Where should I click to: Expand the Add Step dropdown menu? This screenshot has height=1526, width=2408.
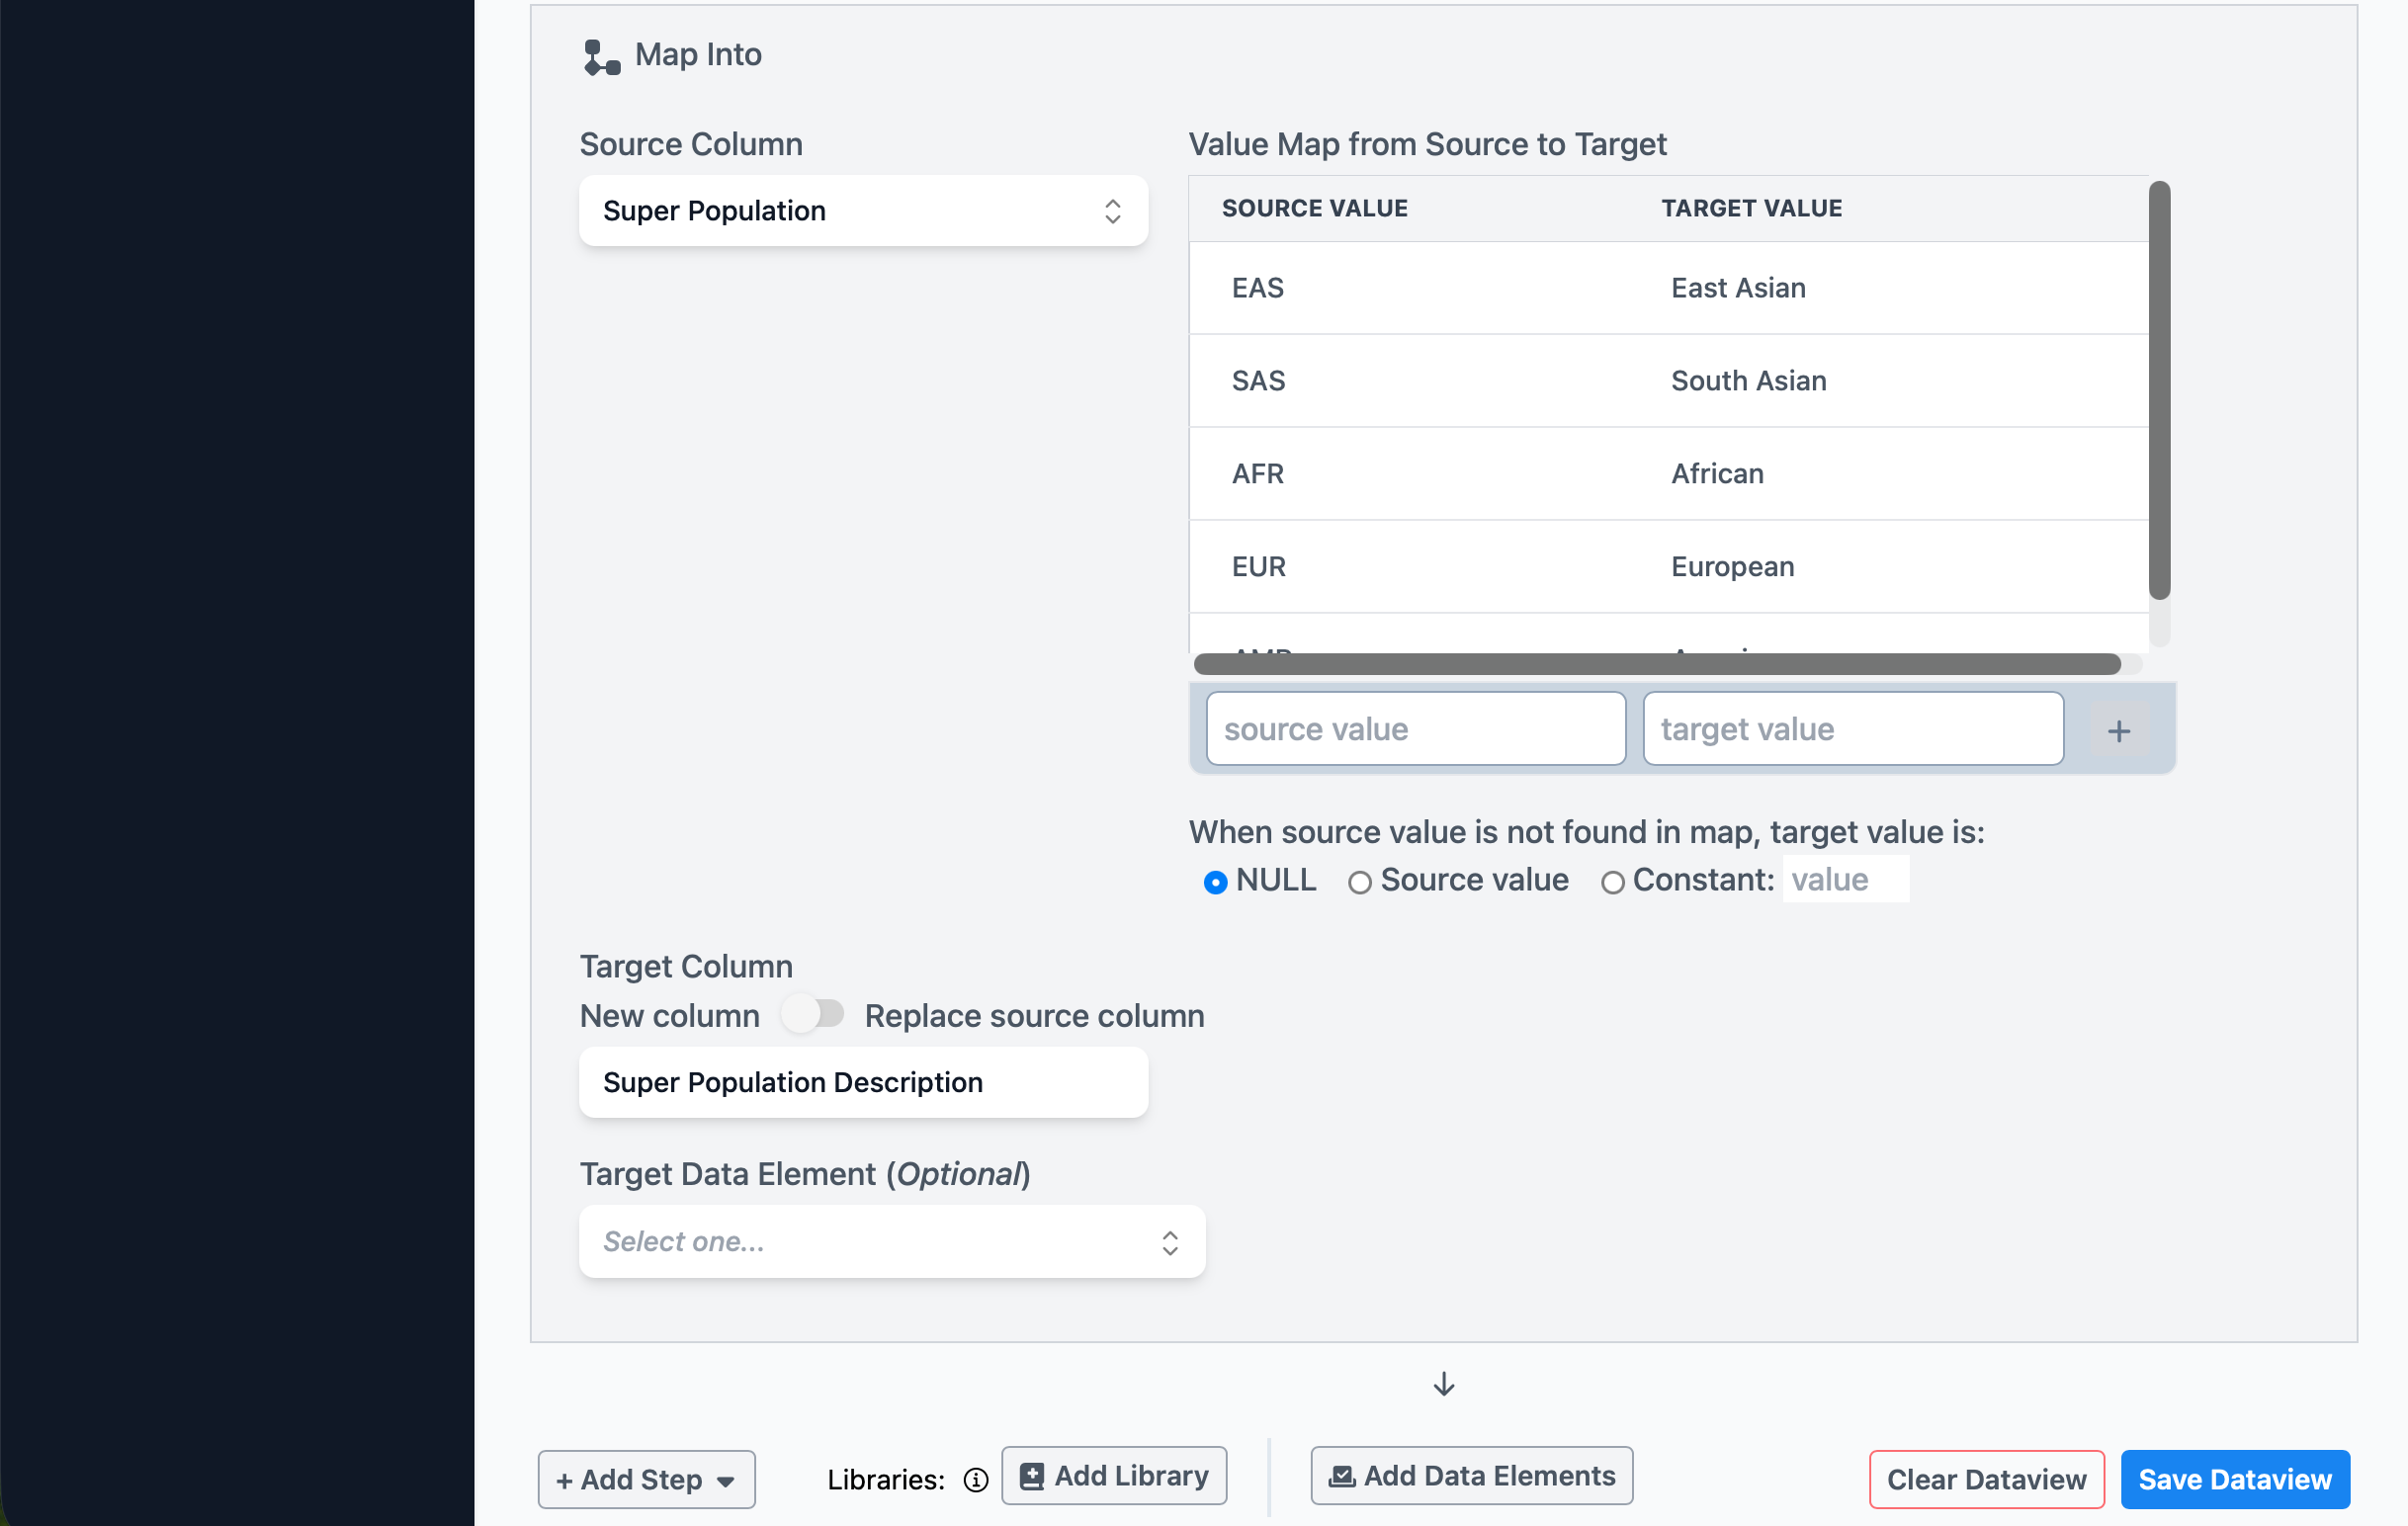646,1479
